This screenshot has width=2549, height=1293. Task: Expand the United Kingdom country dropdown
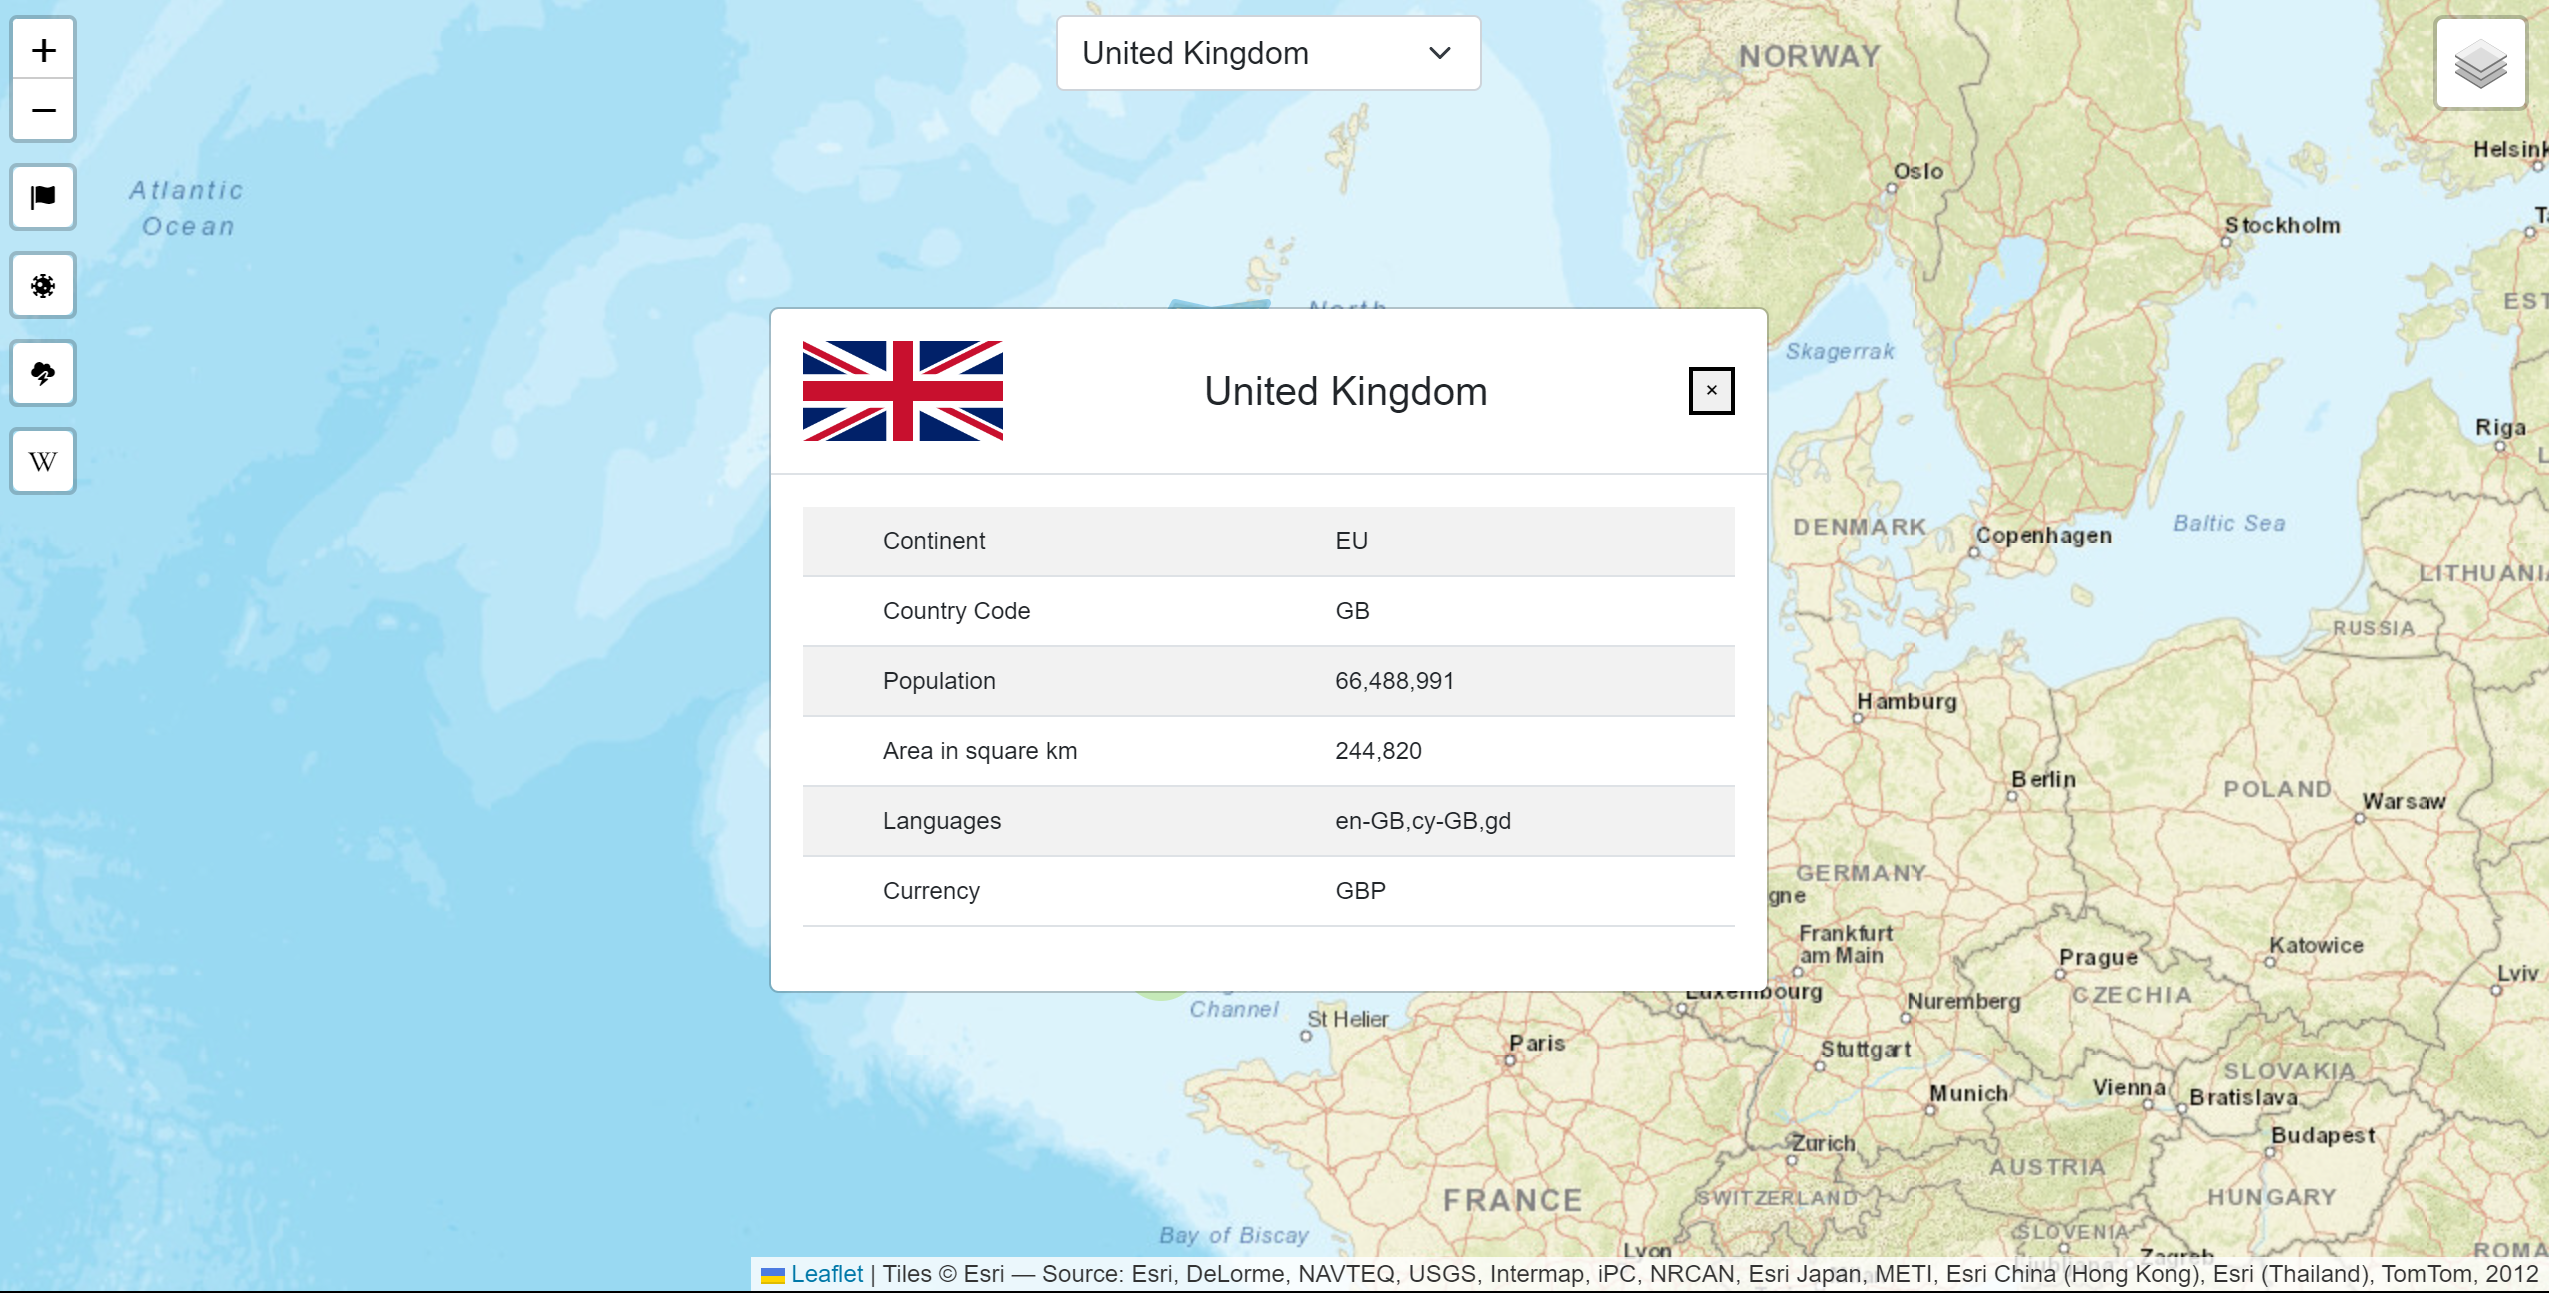(x=1267, y=53)
